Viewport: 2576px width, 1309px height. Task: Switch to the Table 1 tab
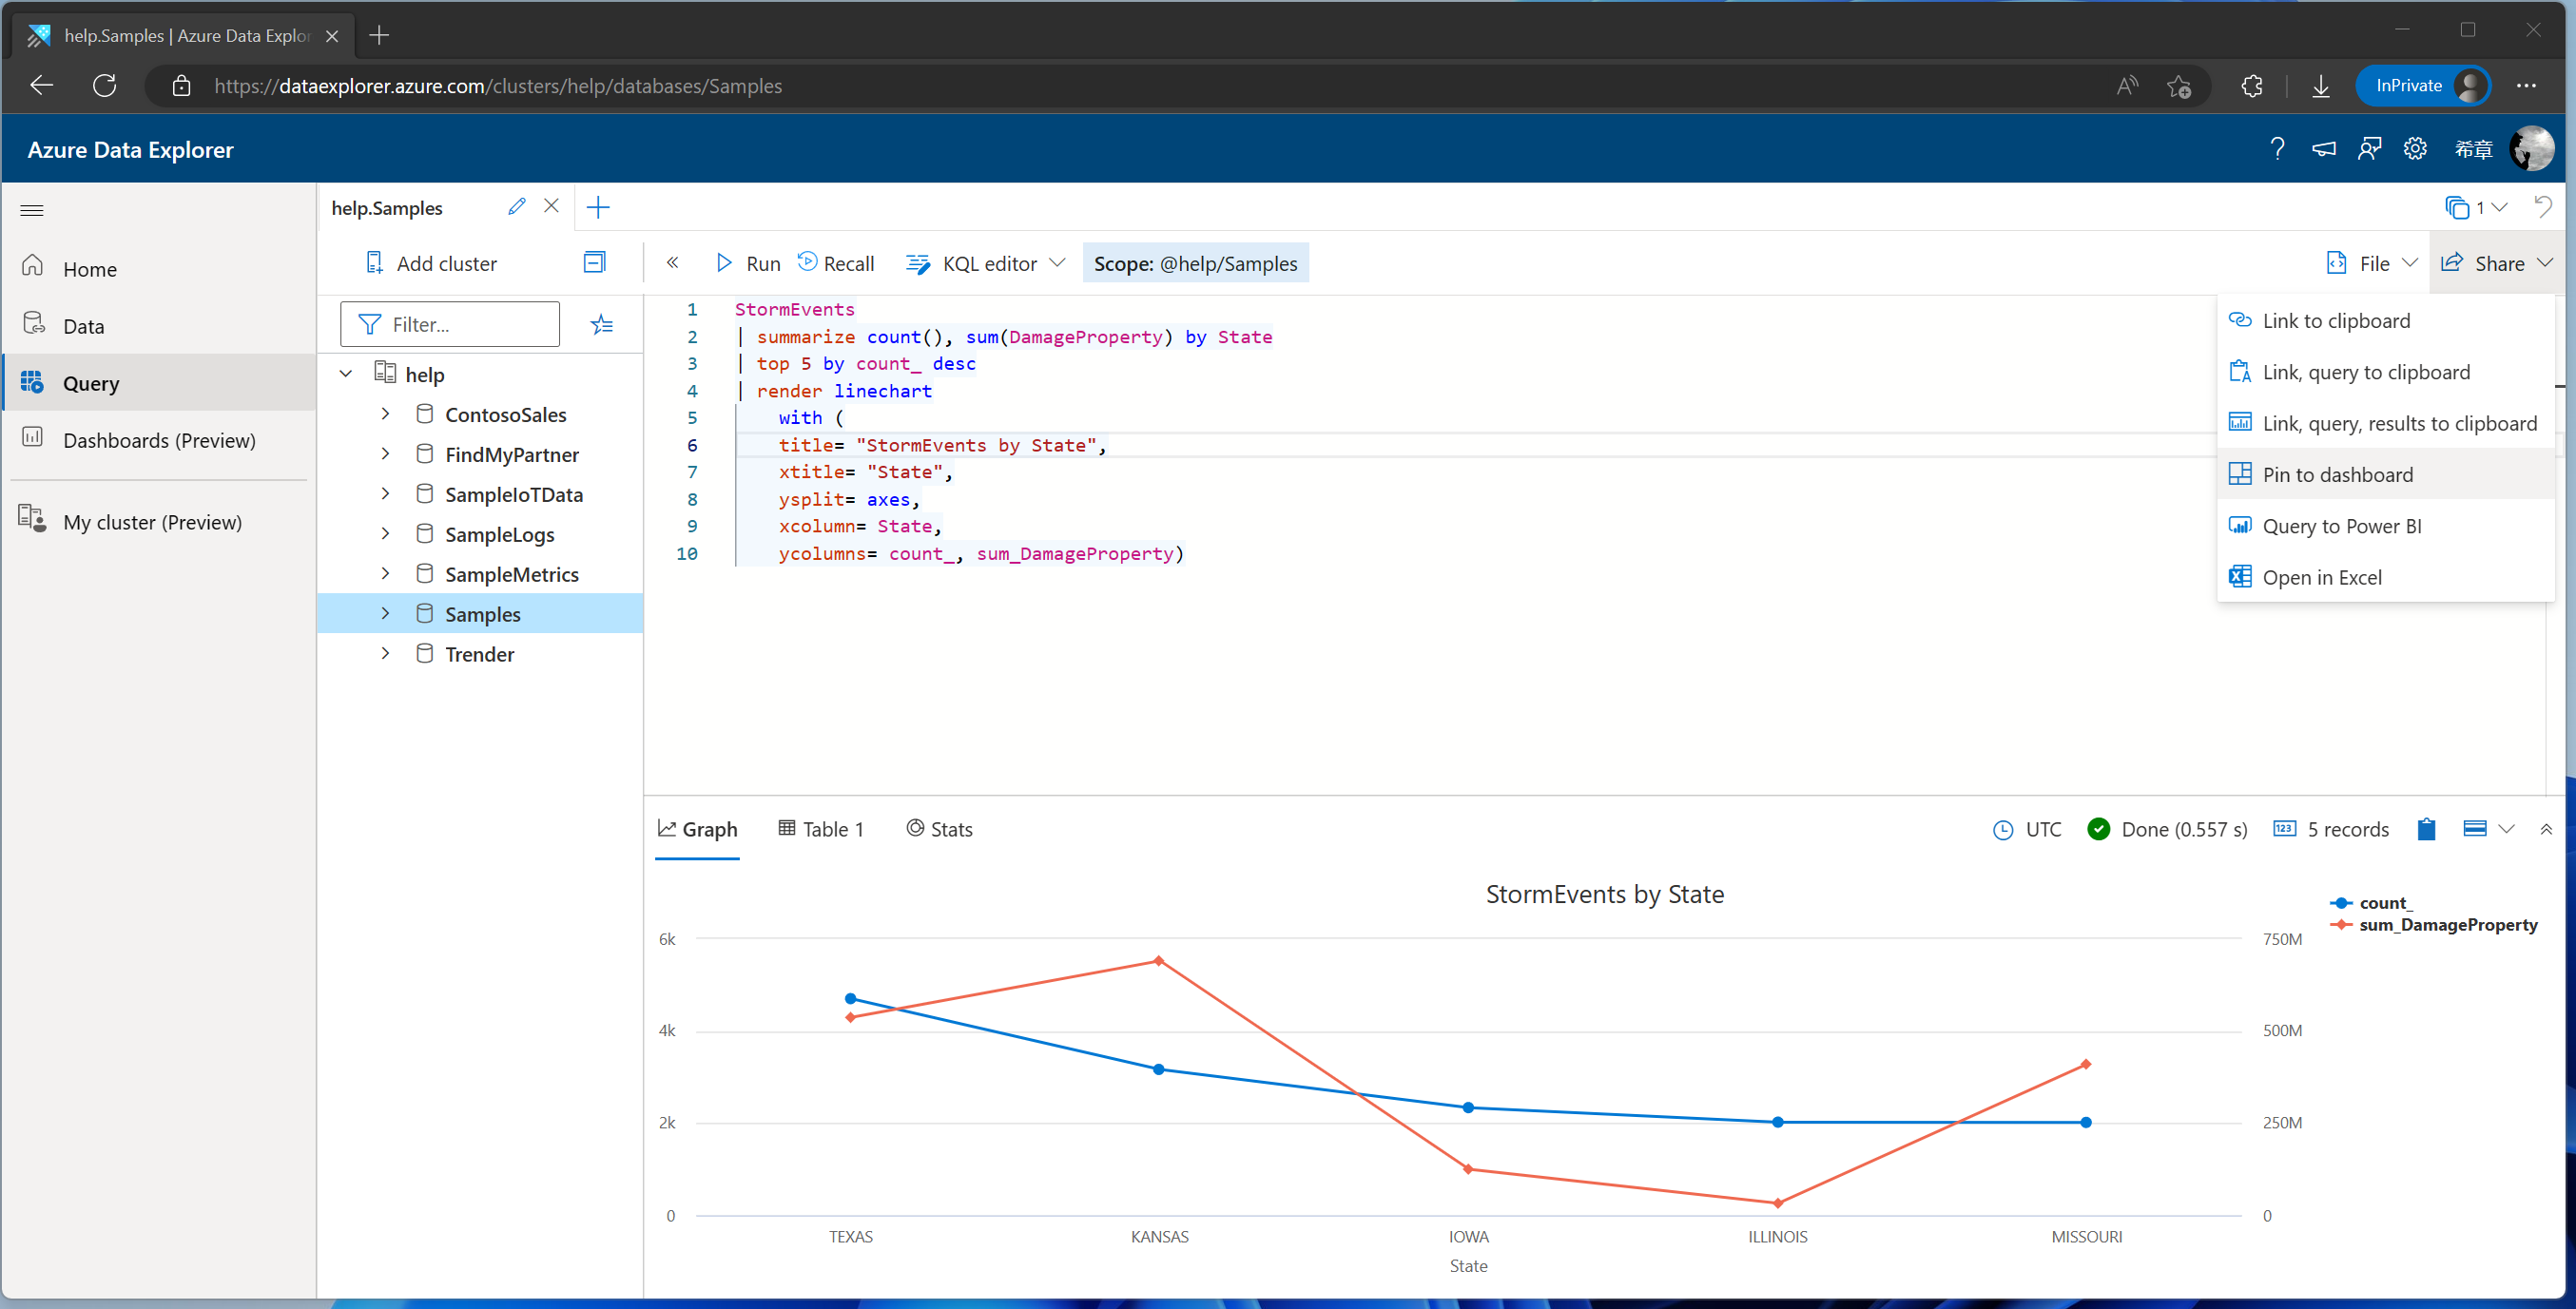point(820,829)
